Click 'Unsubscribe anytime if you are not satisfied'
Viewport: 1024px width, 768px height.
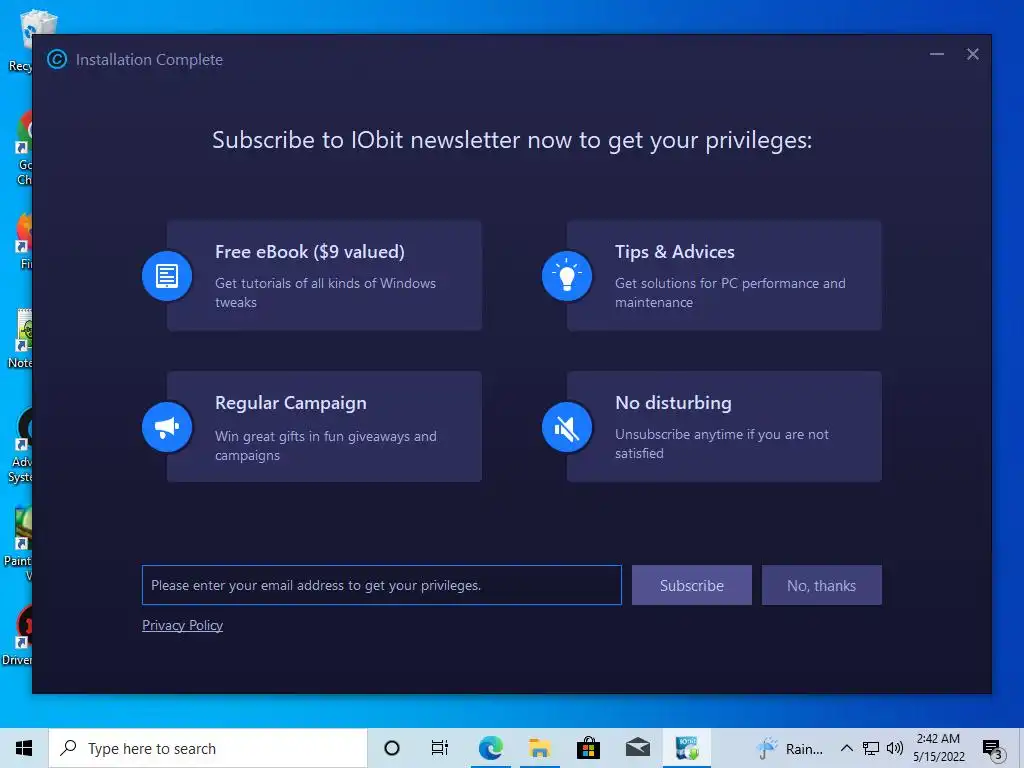pyautogui.click(x=722, y=443)
